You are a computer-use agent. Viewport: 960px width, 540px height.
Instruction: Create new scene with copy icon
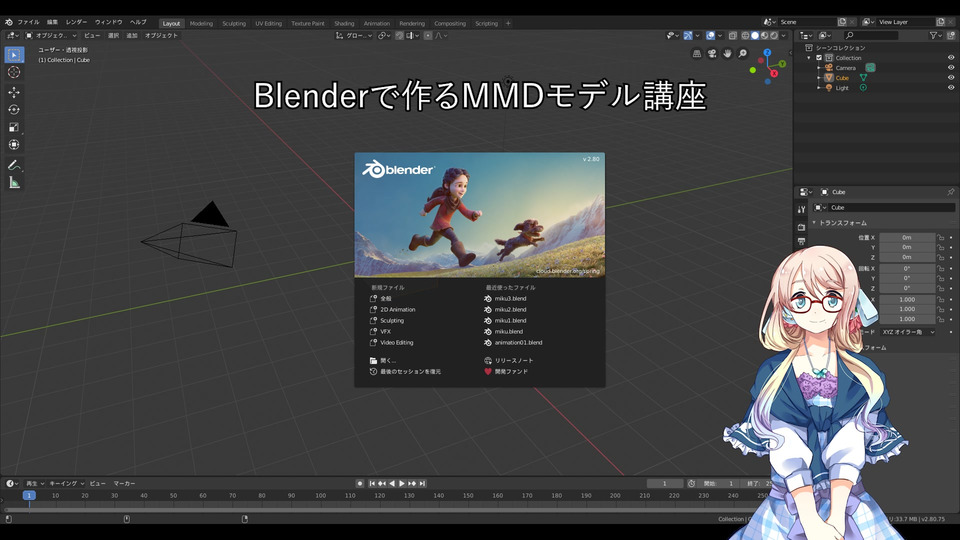click(x=842, y=22)
